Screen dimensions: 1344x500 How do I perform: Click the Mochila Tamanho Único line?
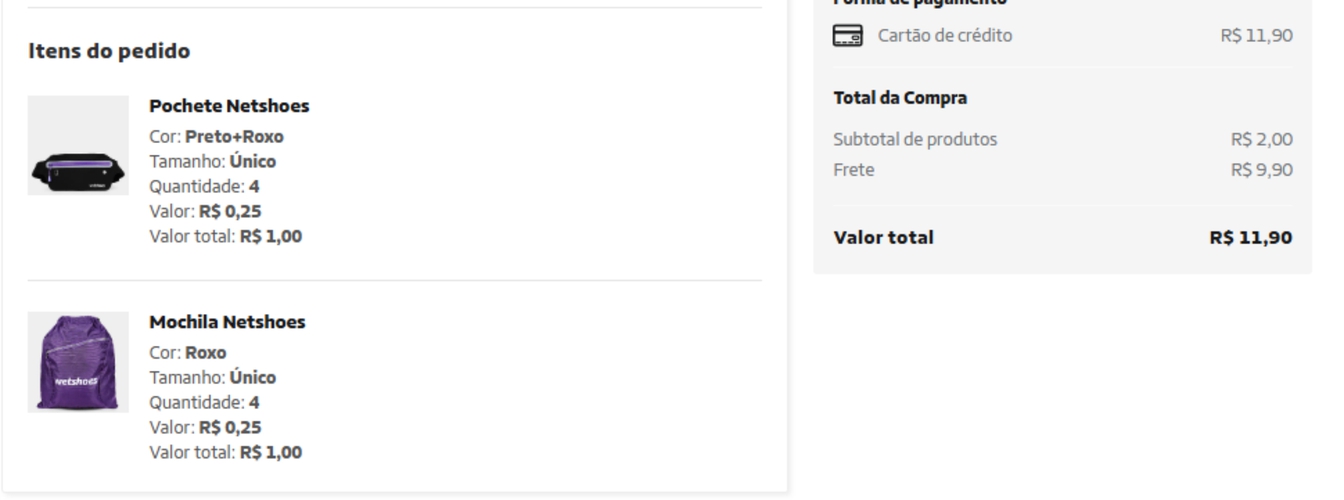tap(212, 378)
